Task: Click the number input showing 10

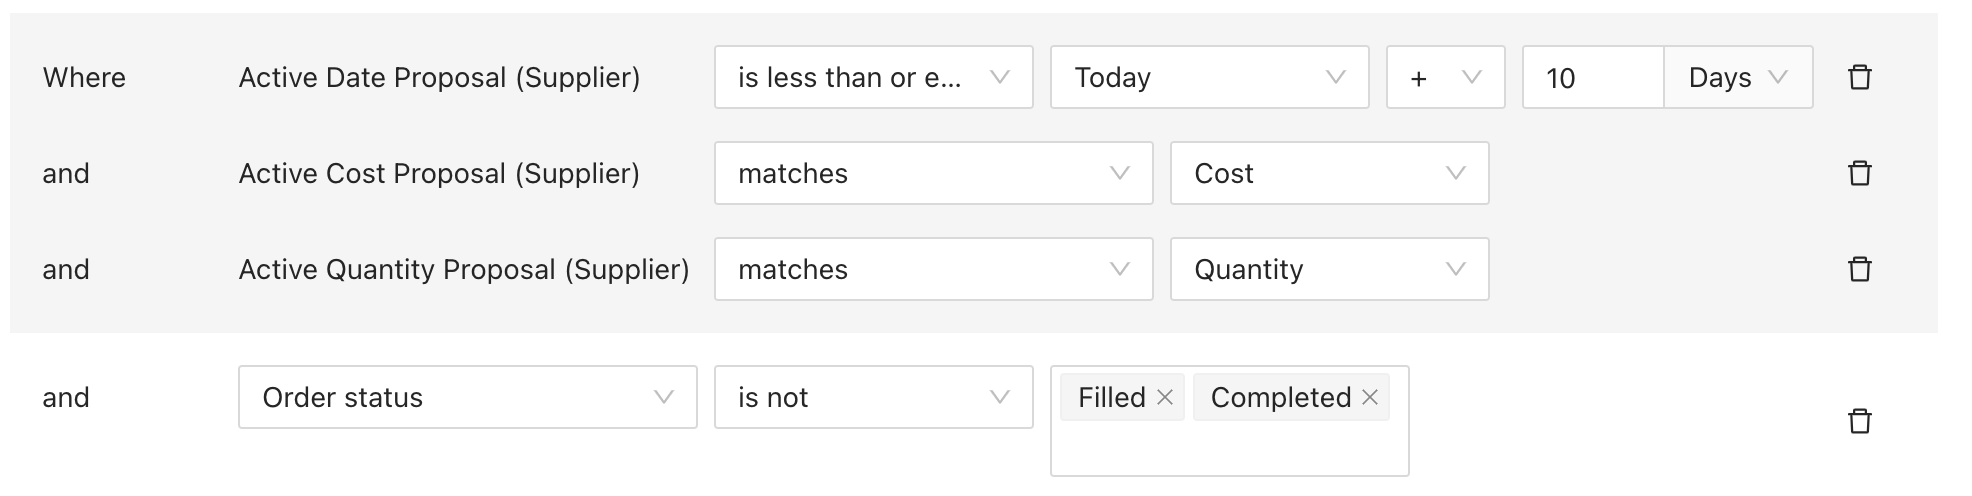Action: (1593, 77)
